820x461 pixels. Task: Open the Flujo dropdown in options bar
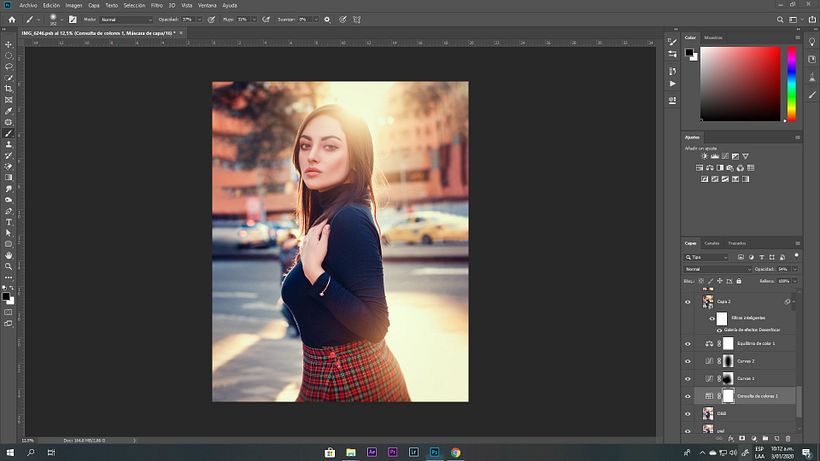point(254,19)
